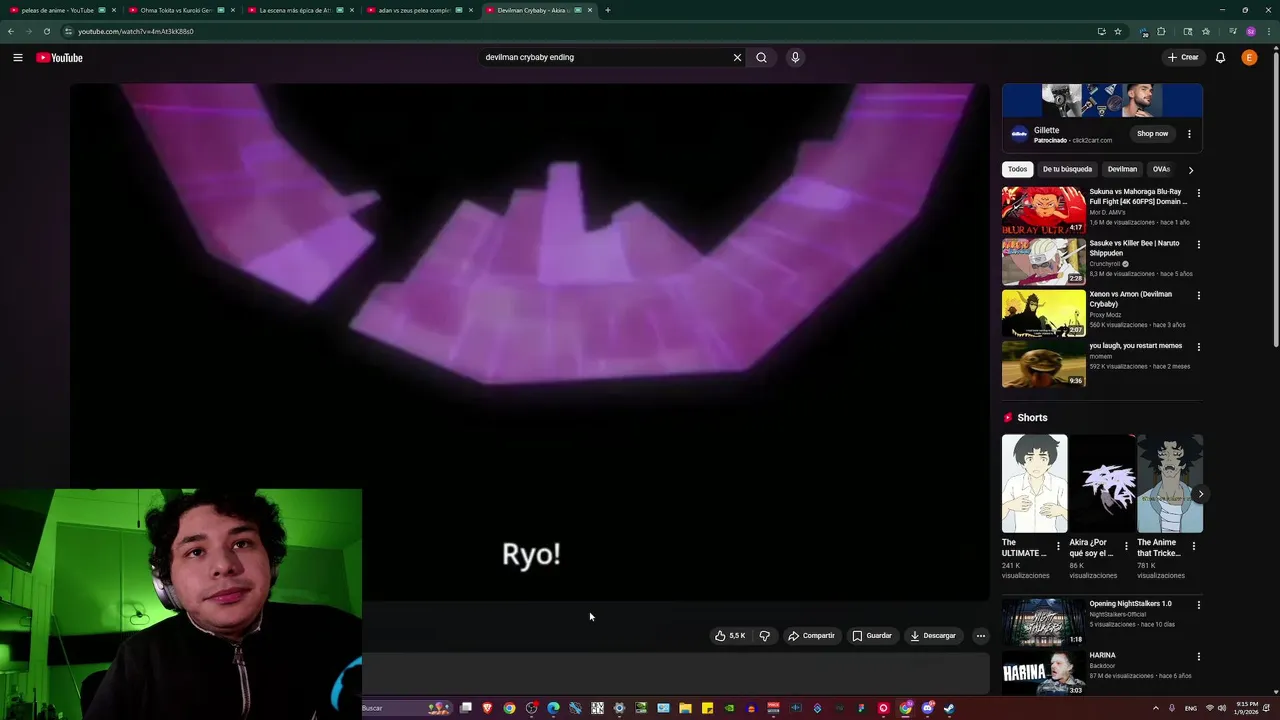Screen dimensions: 1280x720
Task: Open options menu for Sukuna vs Mahoraga
Action: pos(1198,193)
